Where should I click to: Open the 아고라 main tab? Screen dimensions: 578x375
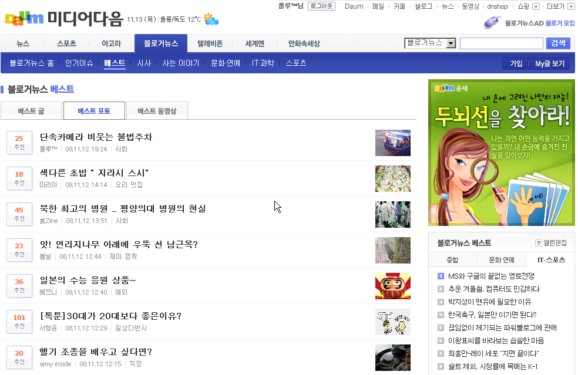tap(111, 44)
